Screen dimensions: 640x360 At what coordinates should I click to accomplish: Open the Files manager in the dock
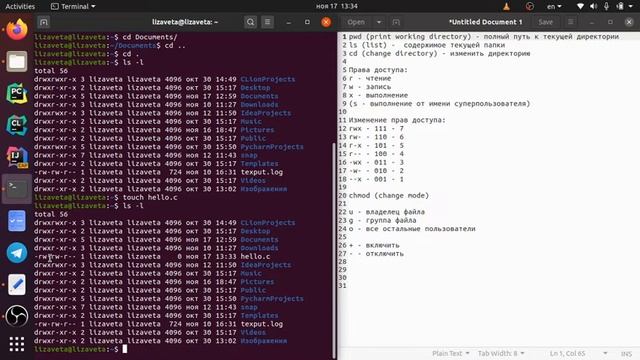coord(17,61)
